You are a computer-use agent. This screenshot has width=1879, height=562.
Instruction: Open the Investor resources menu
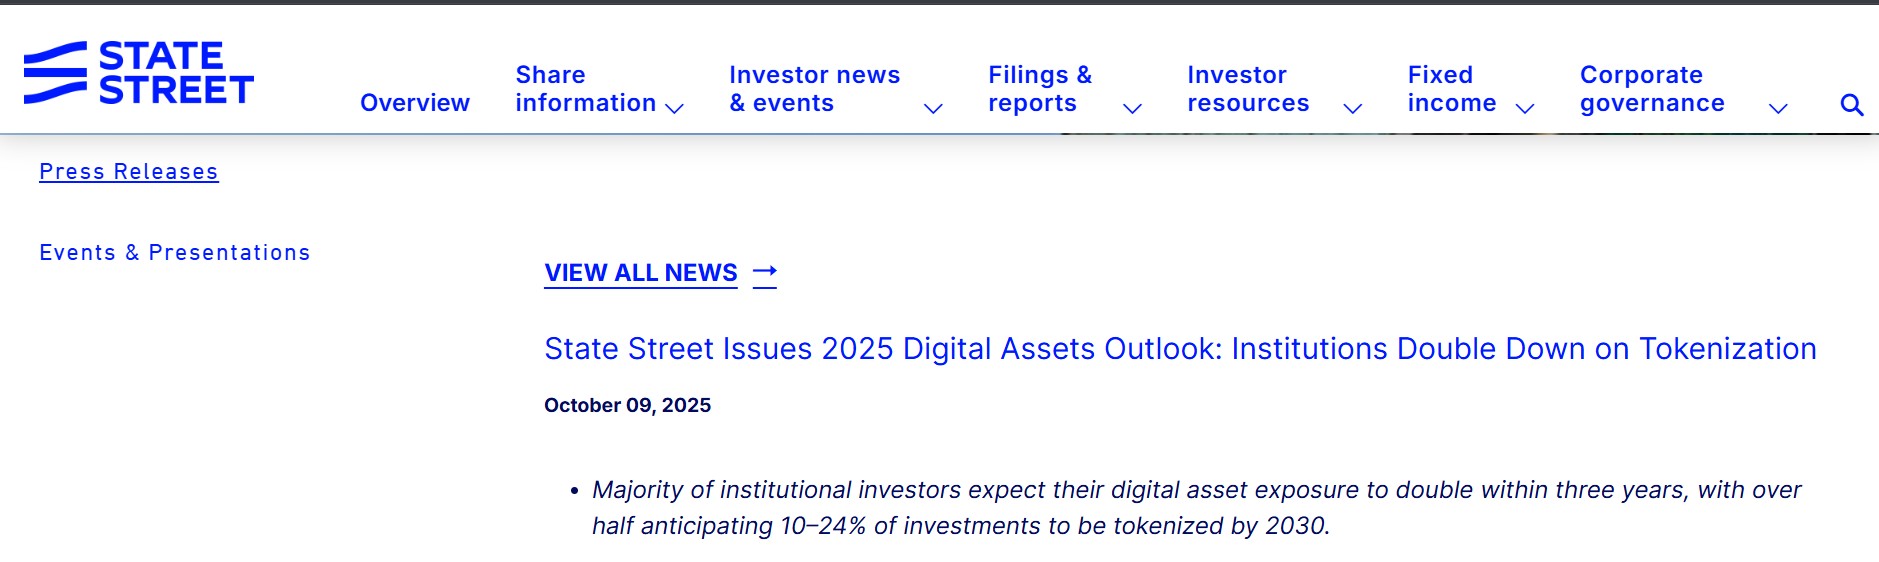[x=1247, y=89]
